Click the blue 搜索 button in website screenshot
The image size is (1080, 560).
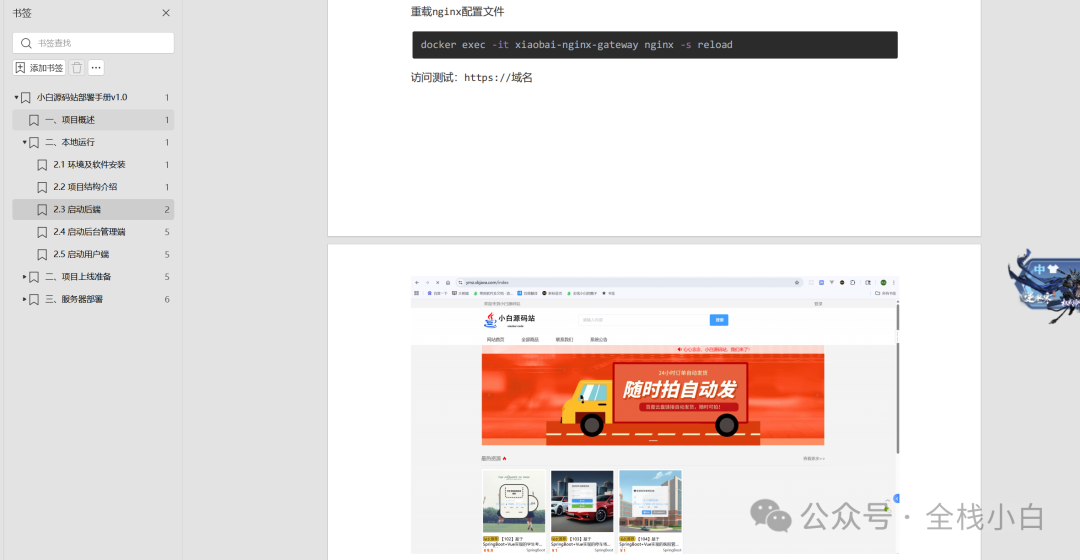click(x=719, y=320)
